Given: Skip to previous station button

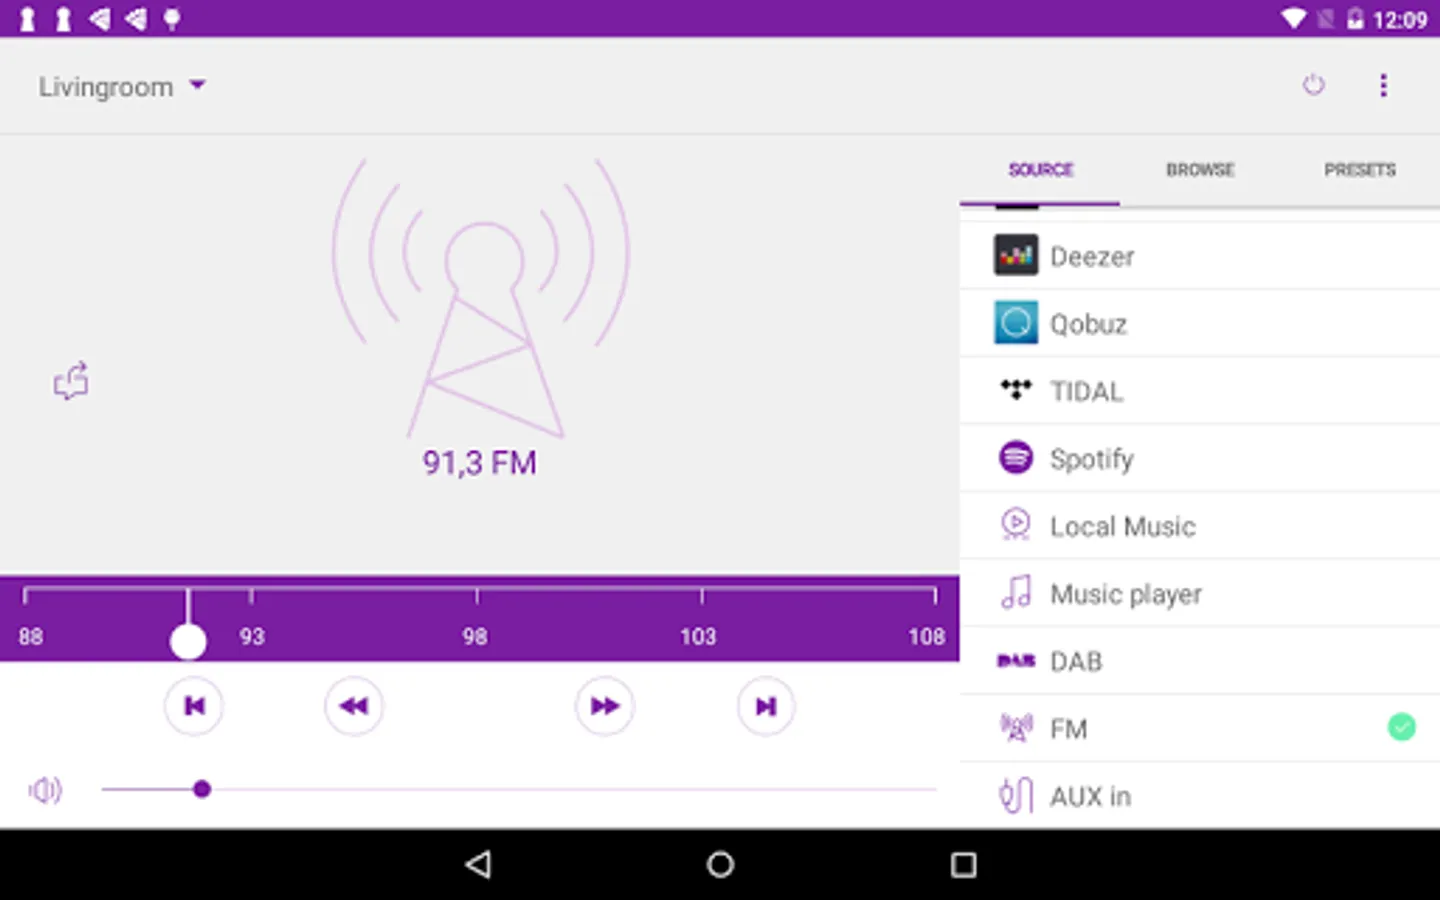Looking at the screenshot, I should [x=194, y=706].
